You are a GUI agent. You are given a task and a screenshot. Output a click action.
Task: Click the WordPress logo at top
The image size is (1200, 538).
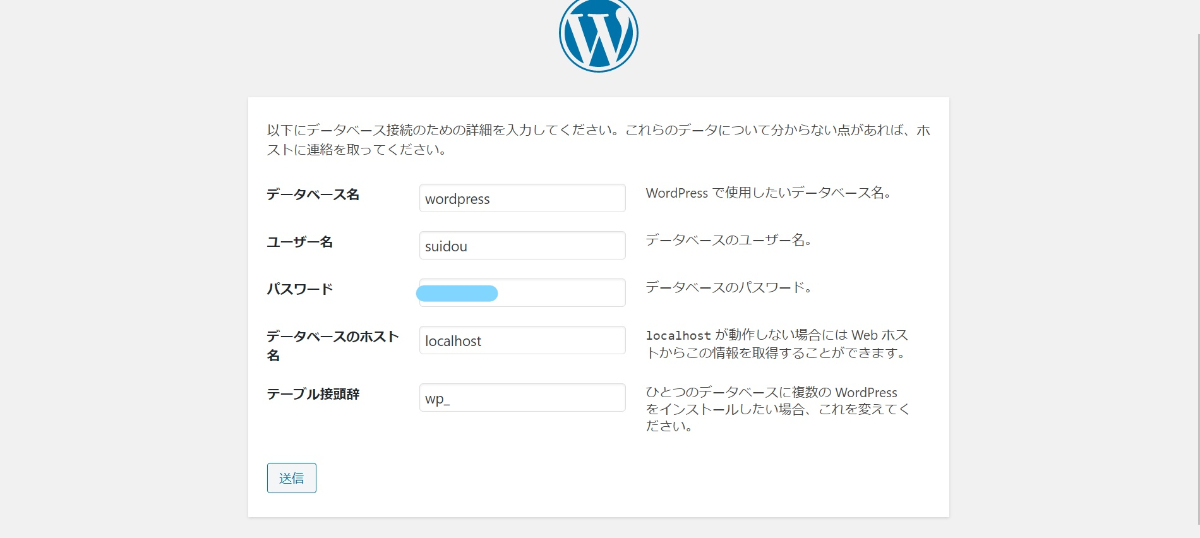coord(598,34)
